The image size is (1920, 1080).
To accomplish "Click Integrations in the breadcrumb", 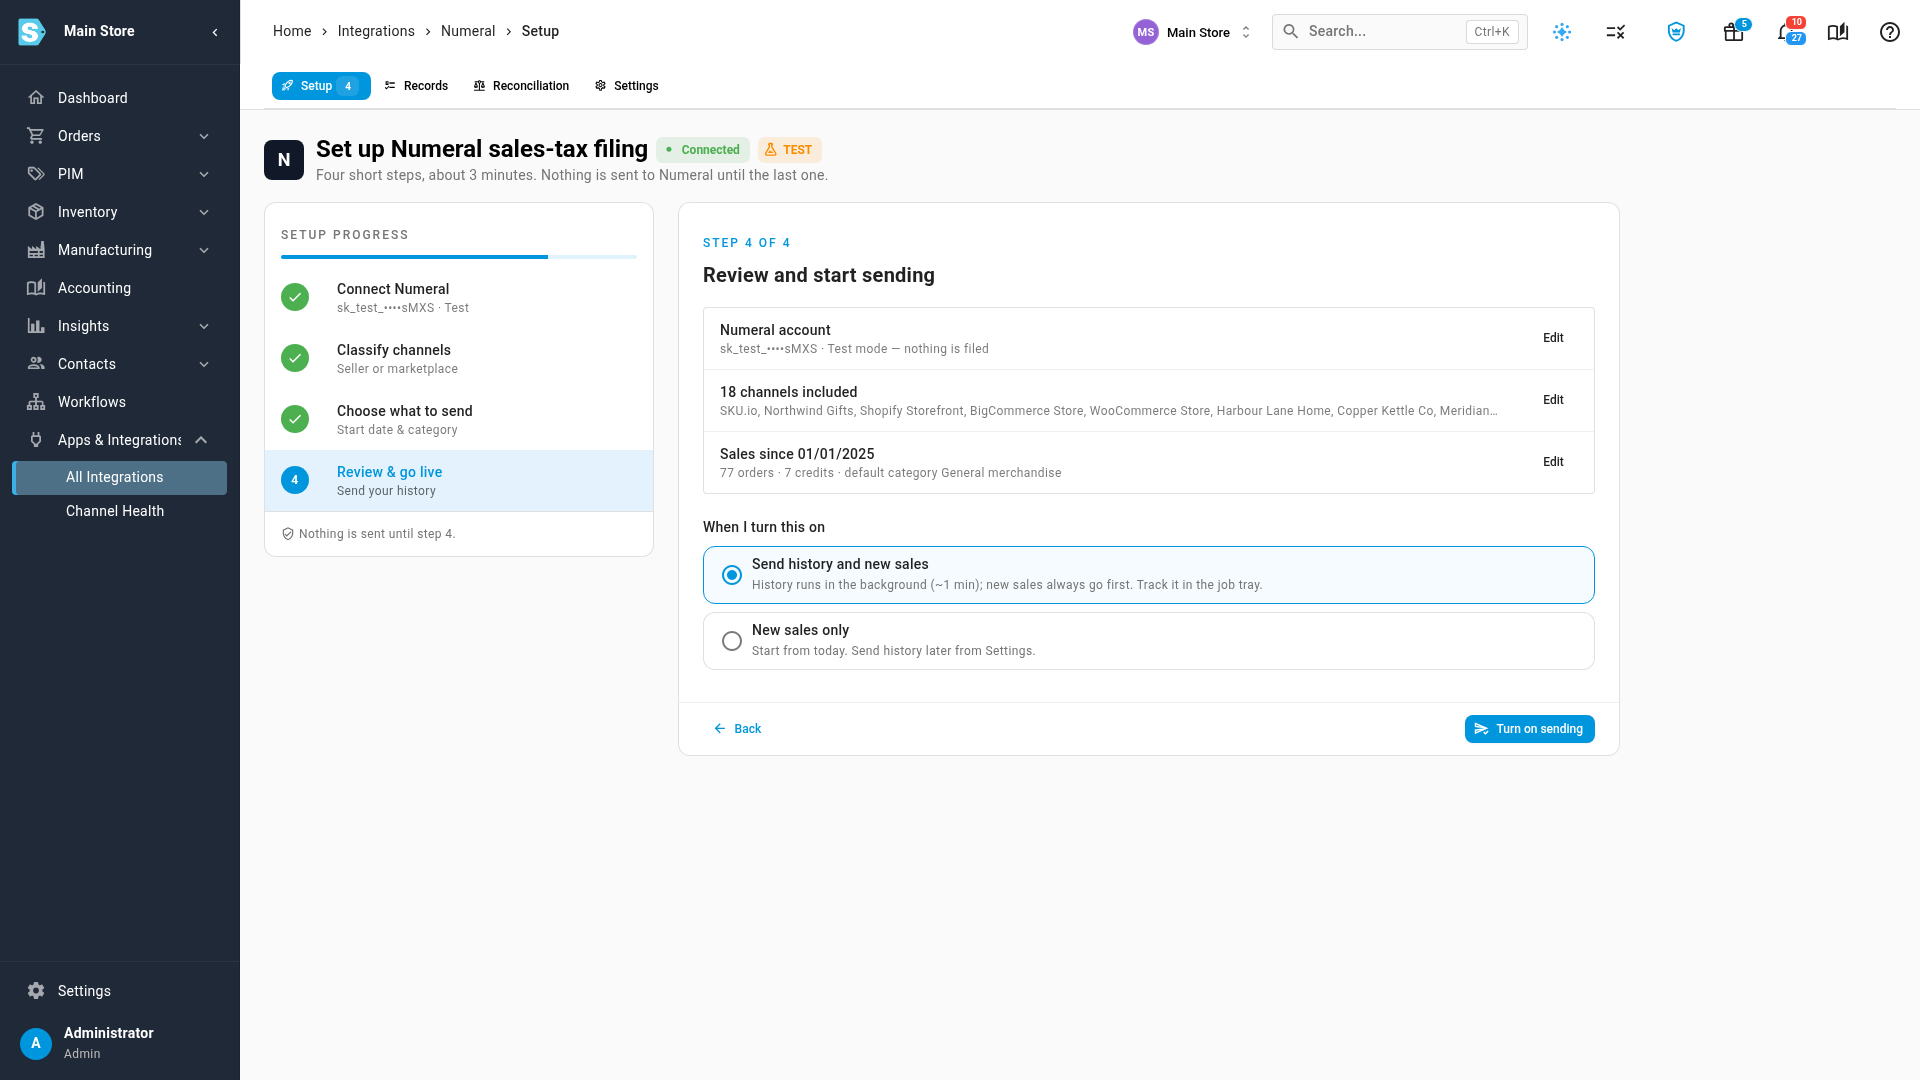I will click(x=376, y=31).
